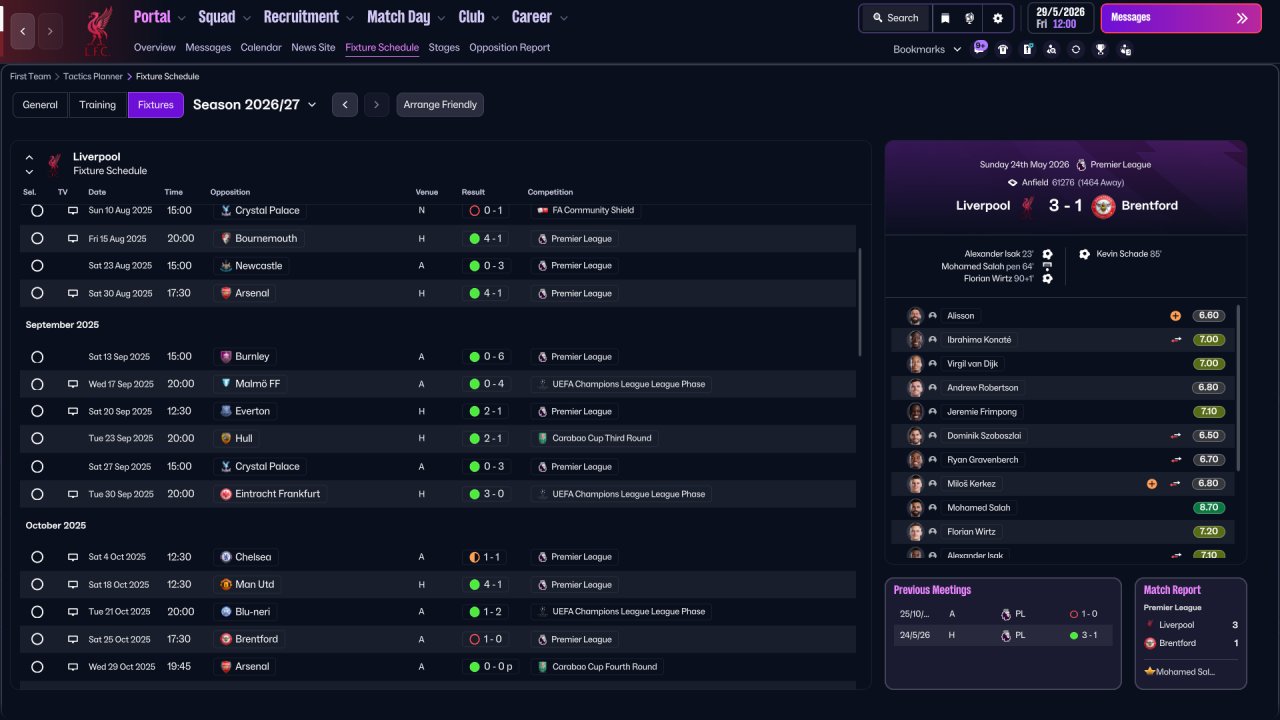Open the Opposition Report tab
The image size is (1280, 720).
click(x=509, y=47)
